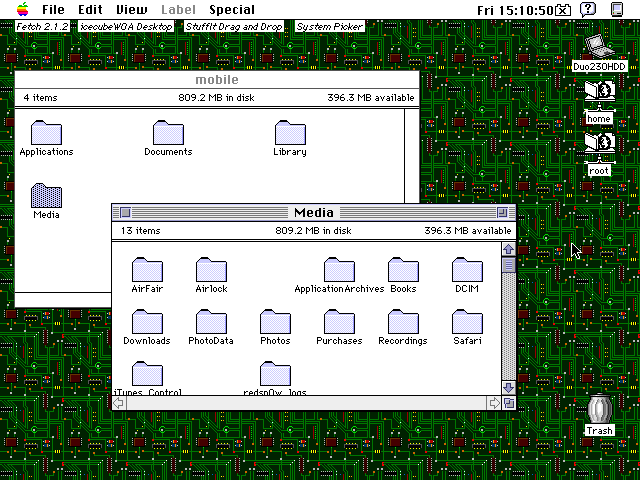Click the PhotoData folder icon

211,322
